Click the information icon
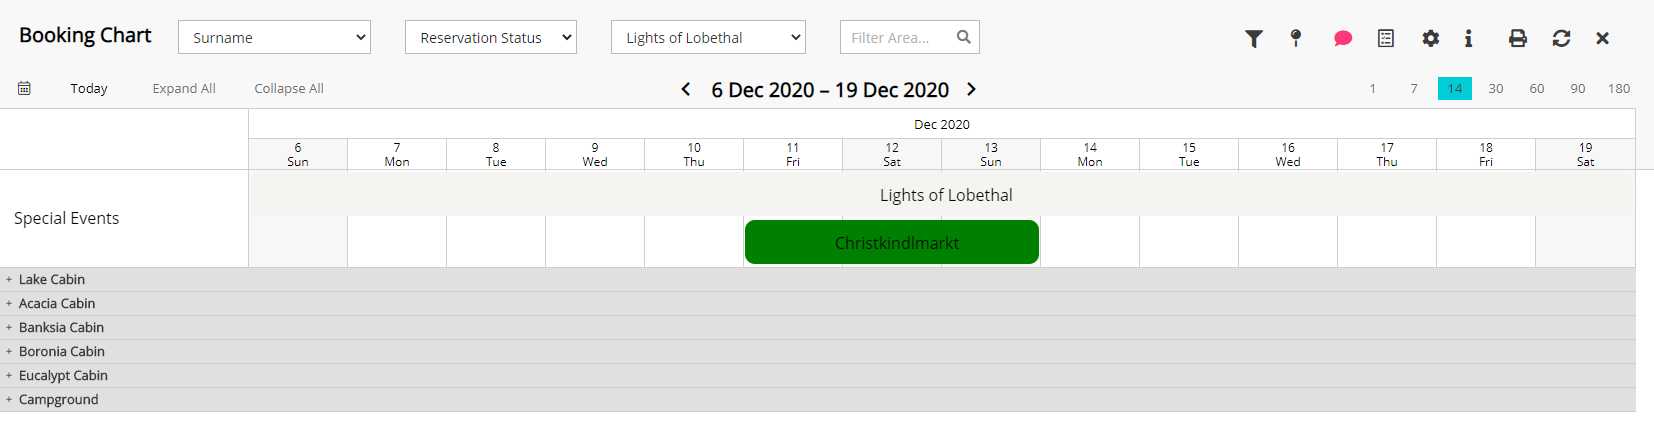The width and height of the screenshot is (1654, 429). [x=1468, y=38]
